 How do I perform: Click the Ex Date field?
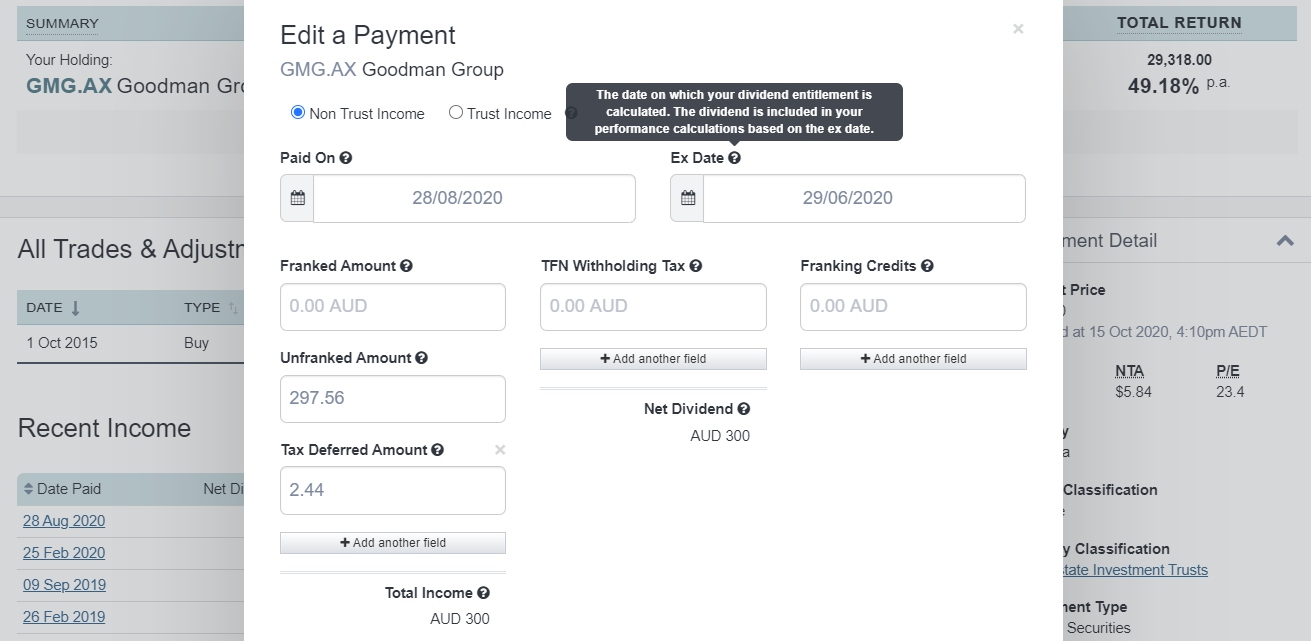(864, 198)
